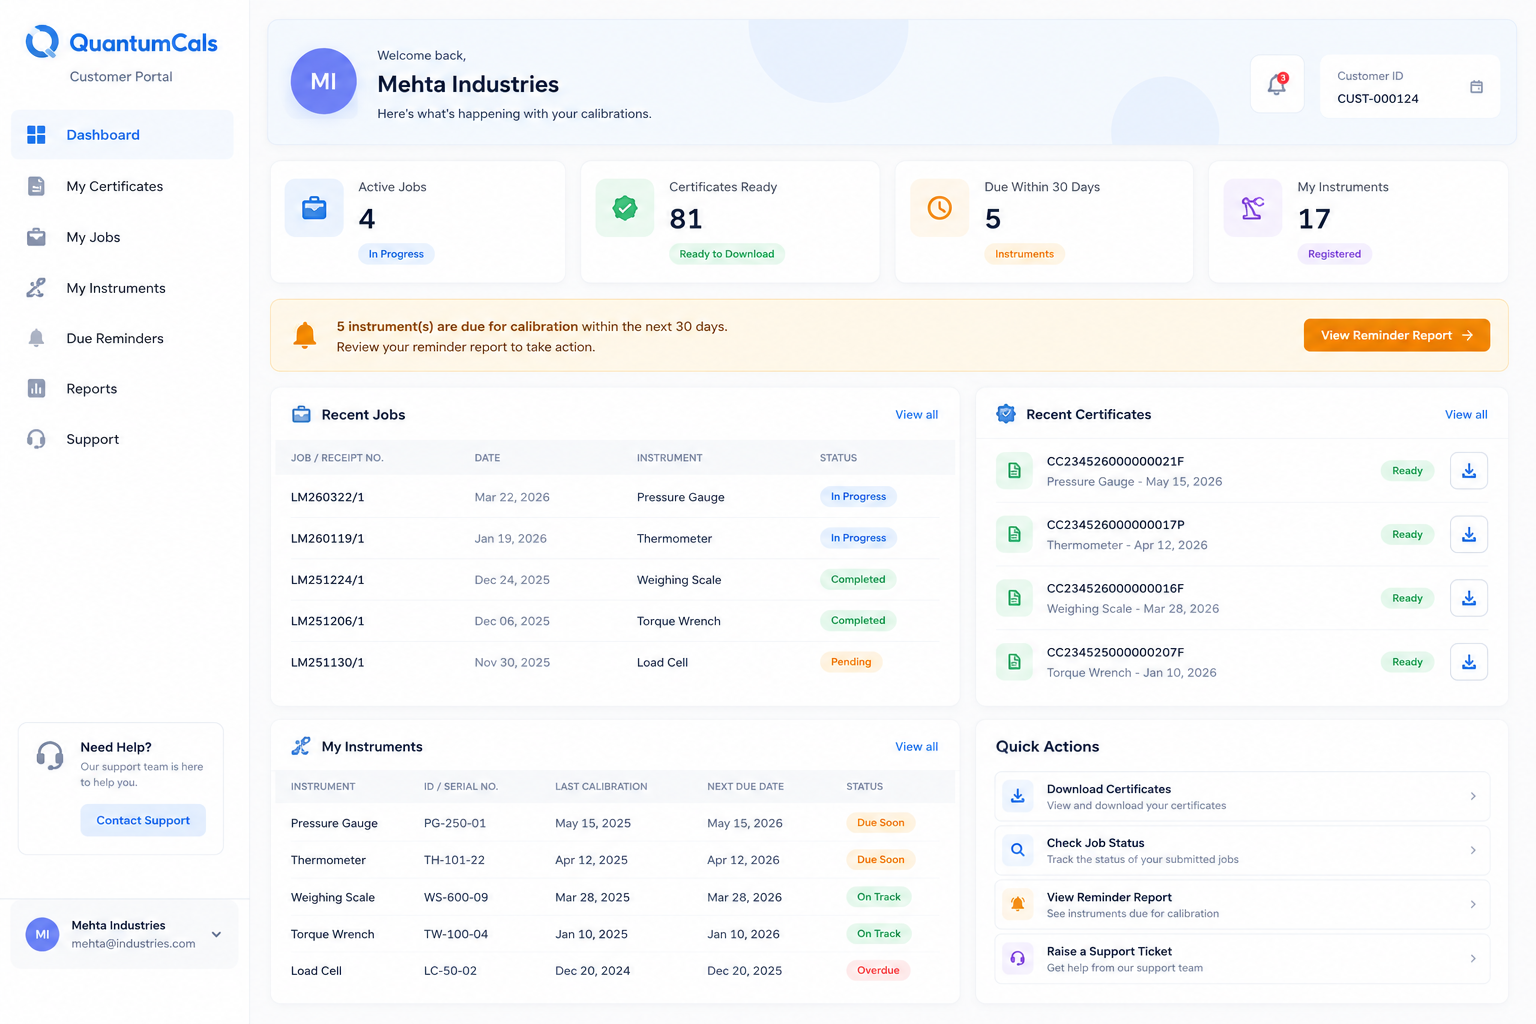Click the View Reminder Report bell icon

pos(1017,904)
